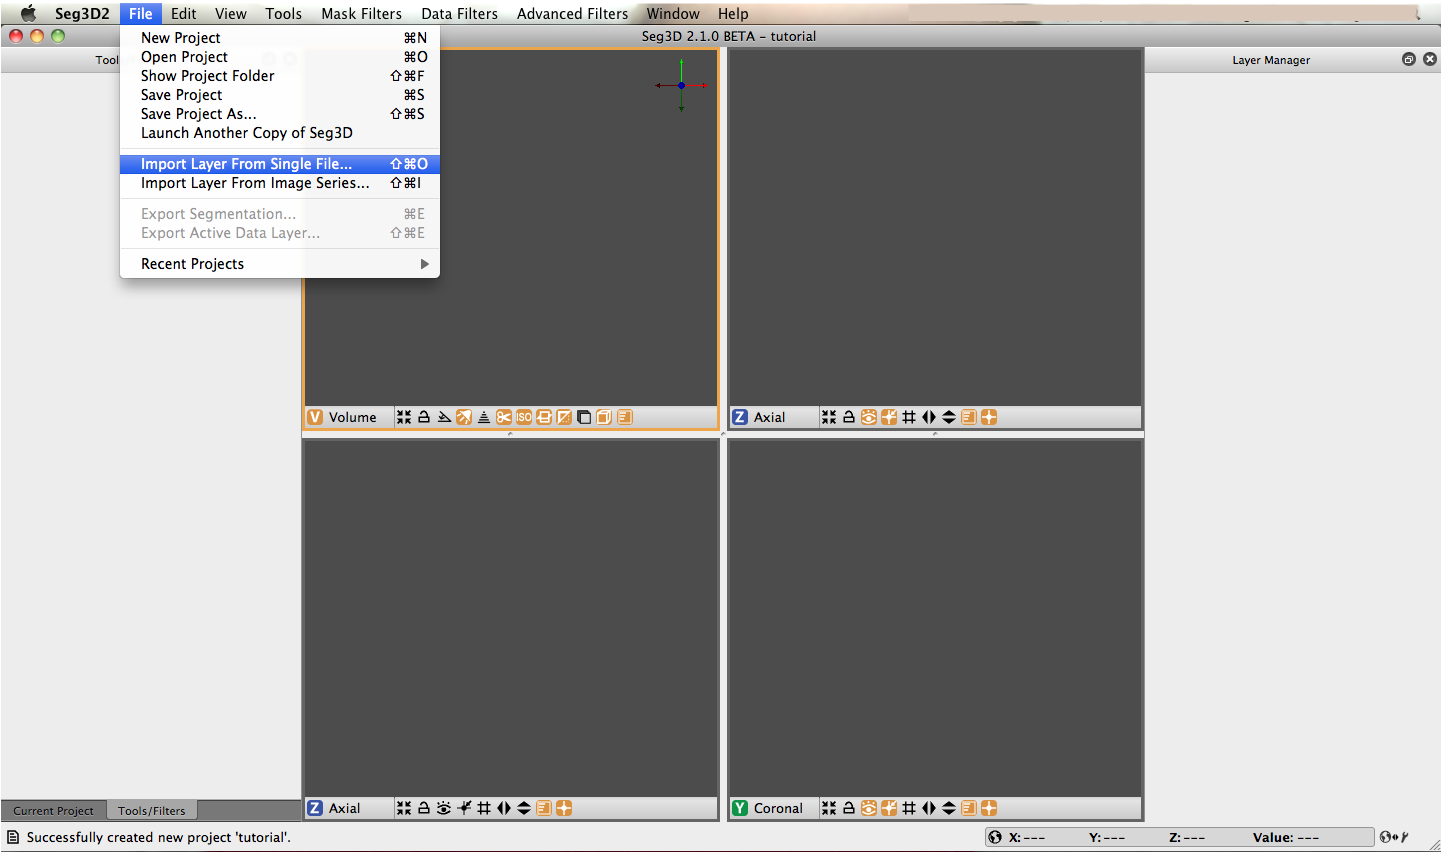Open the View menu in the menu bar

click(x=230, y=13)
